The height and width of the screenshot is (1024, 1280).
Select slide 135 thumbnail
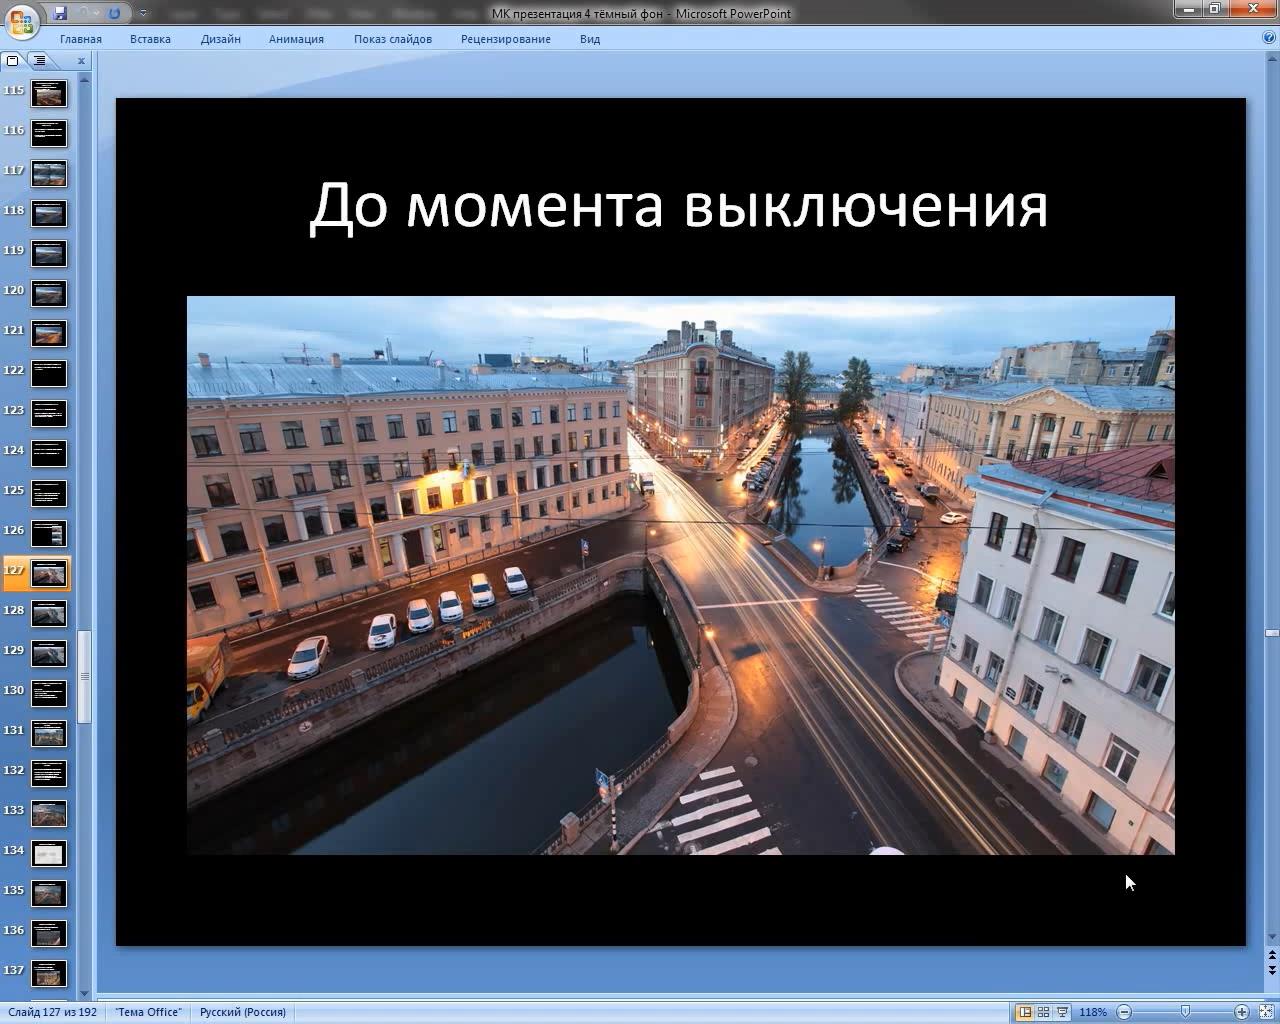pos(49,893)
